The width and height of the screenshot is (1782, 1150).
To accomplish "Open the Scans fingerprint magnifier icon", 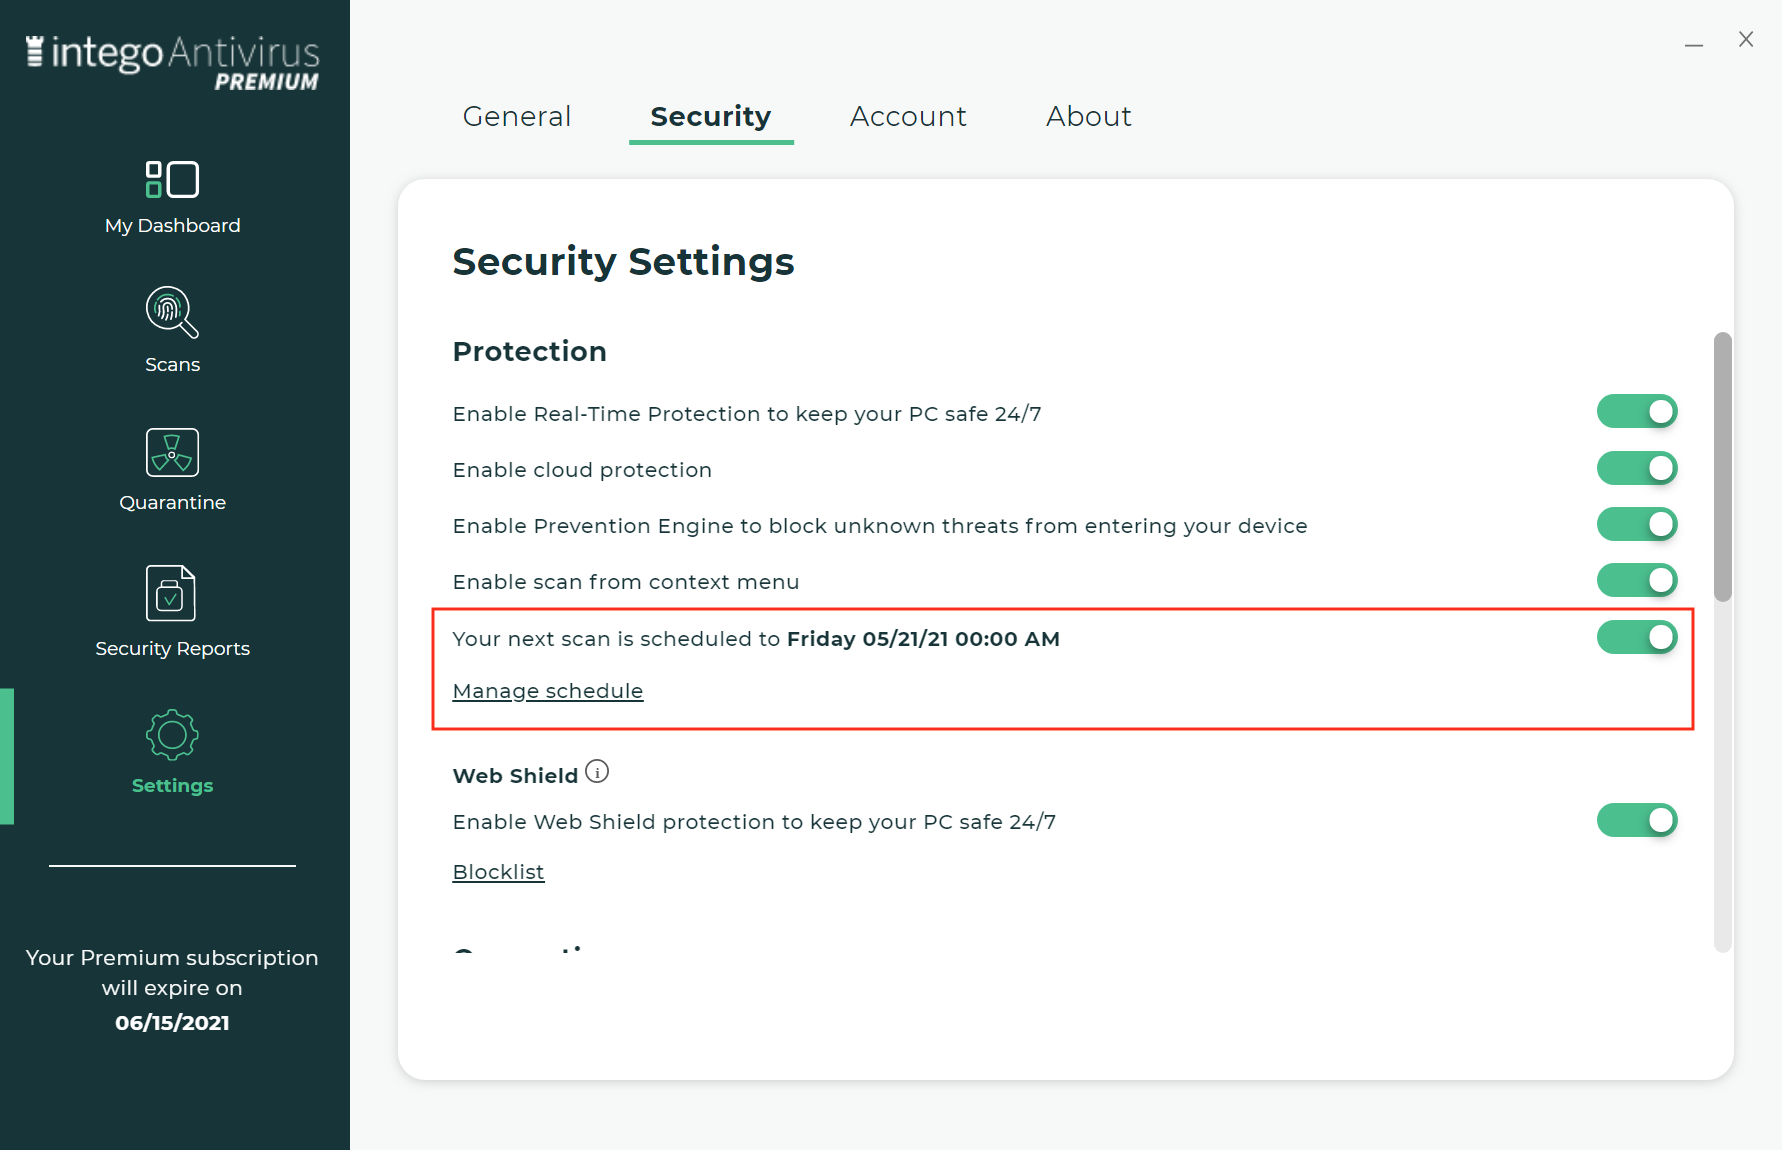I will click(172, 312).
